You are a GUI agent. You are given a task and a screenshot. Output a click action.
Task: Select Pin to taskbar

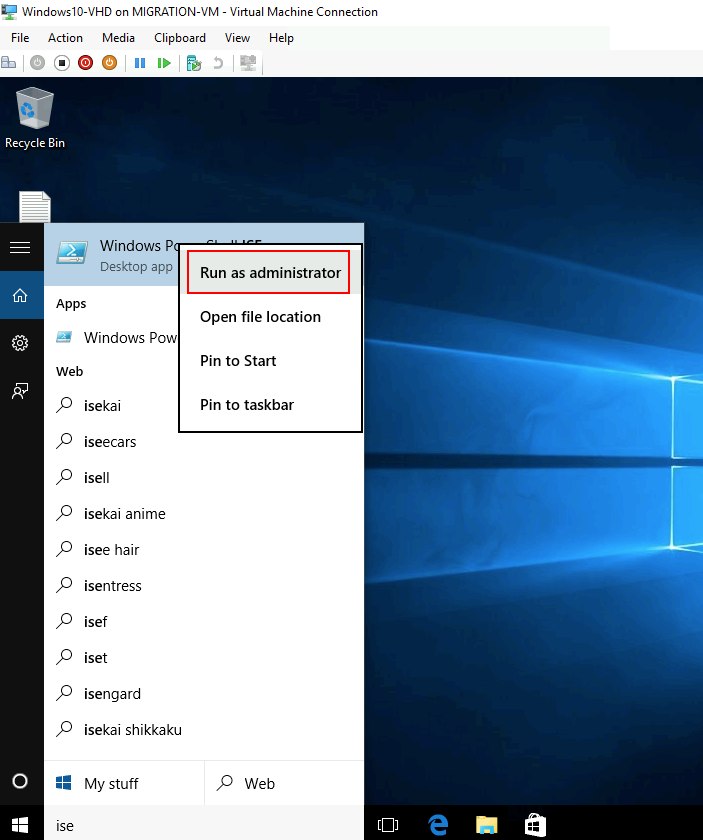click(270, 404)
